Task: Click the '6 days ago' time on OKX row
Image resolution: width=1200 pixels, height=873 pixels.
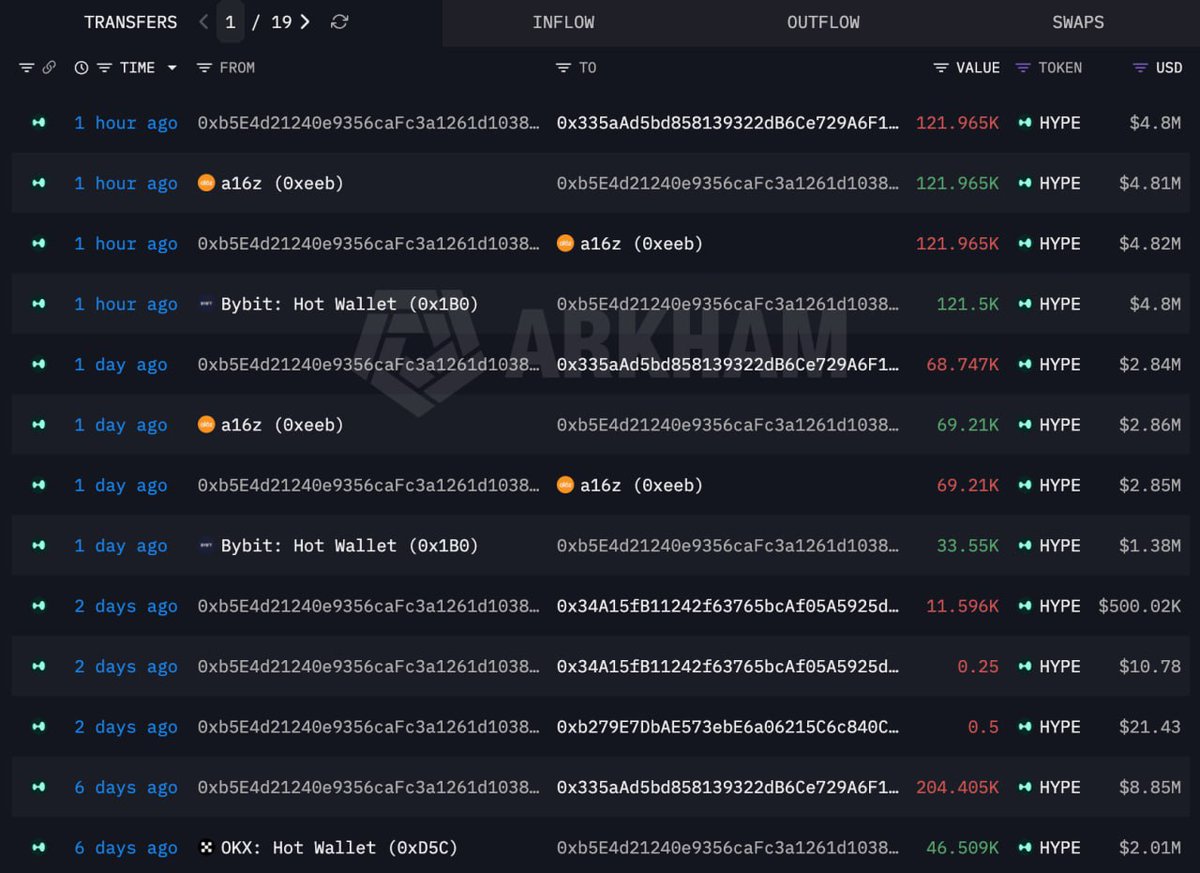Action: (126, 848)
